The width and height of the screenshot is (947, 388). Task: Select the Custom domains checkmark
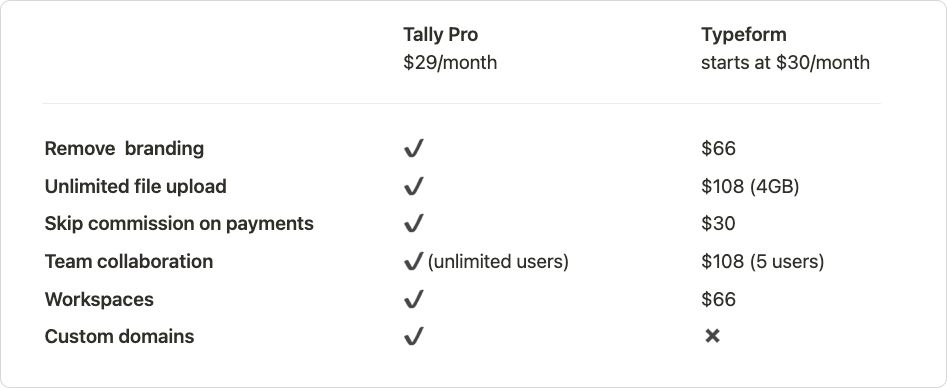(x=414, y=336)
